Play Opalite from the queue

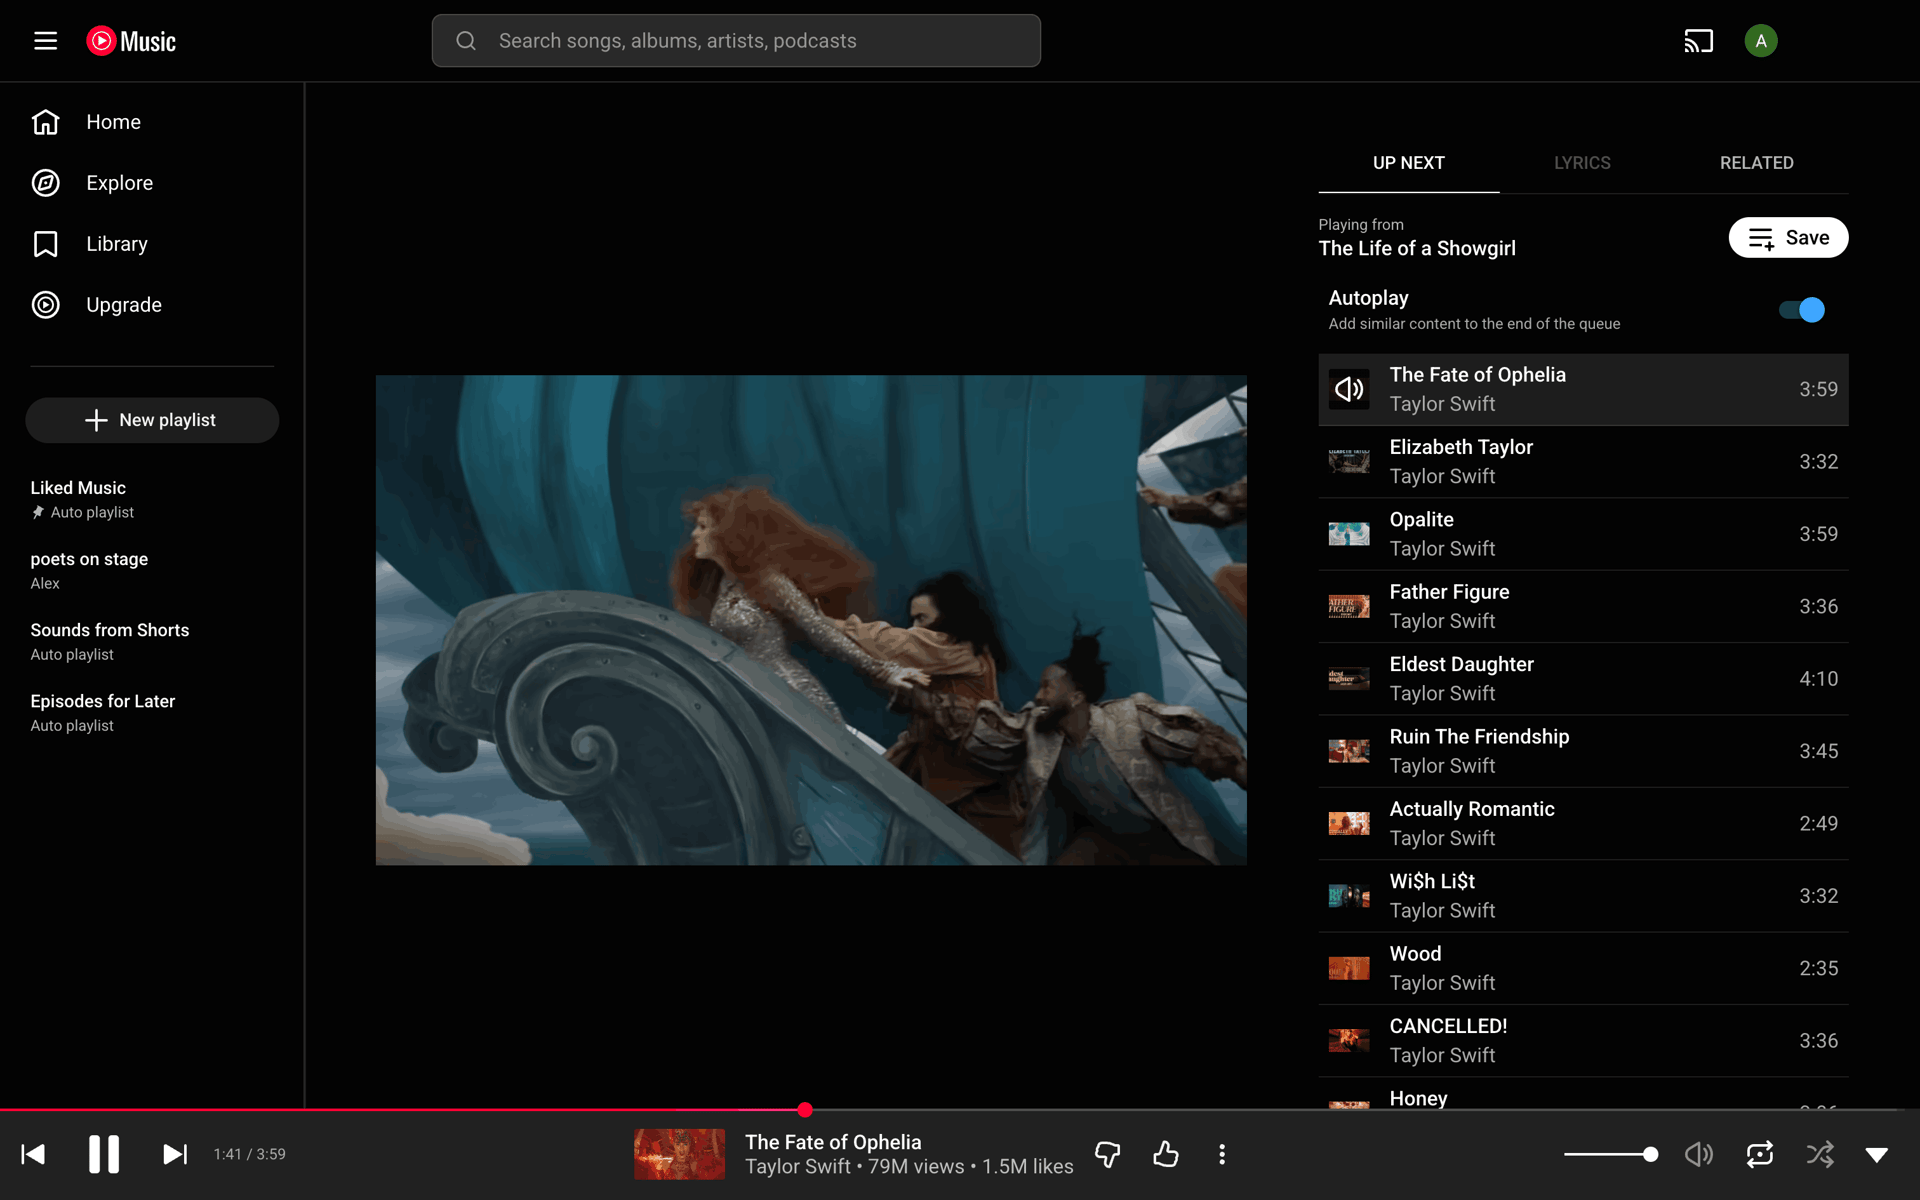(x=1583, y=534)
